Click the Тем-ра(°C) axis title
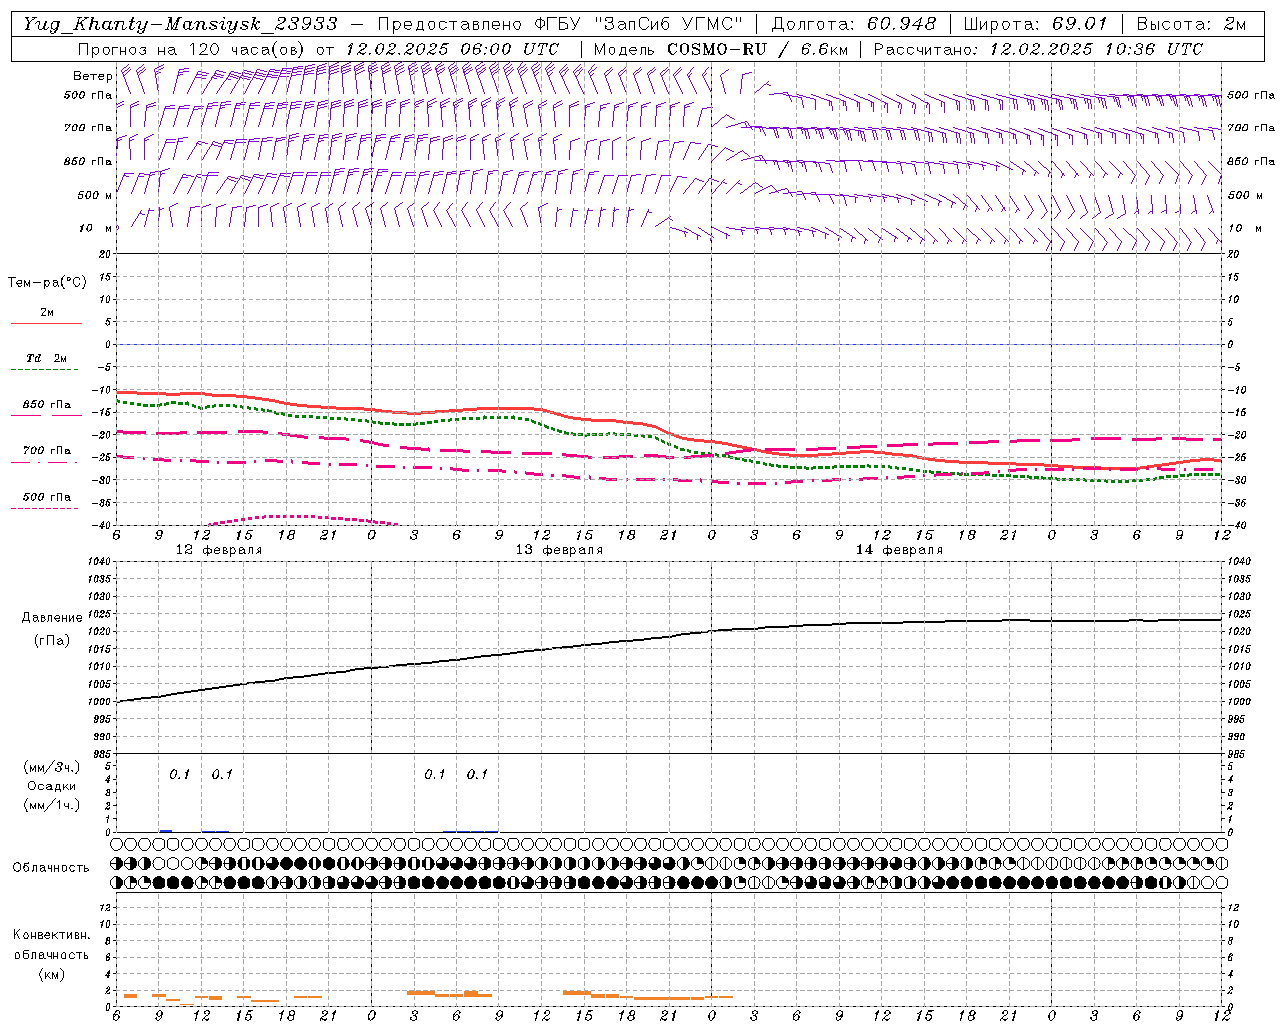1280x1024 pixels. (47, 283)
